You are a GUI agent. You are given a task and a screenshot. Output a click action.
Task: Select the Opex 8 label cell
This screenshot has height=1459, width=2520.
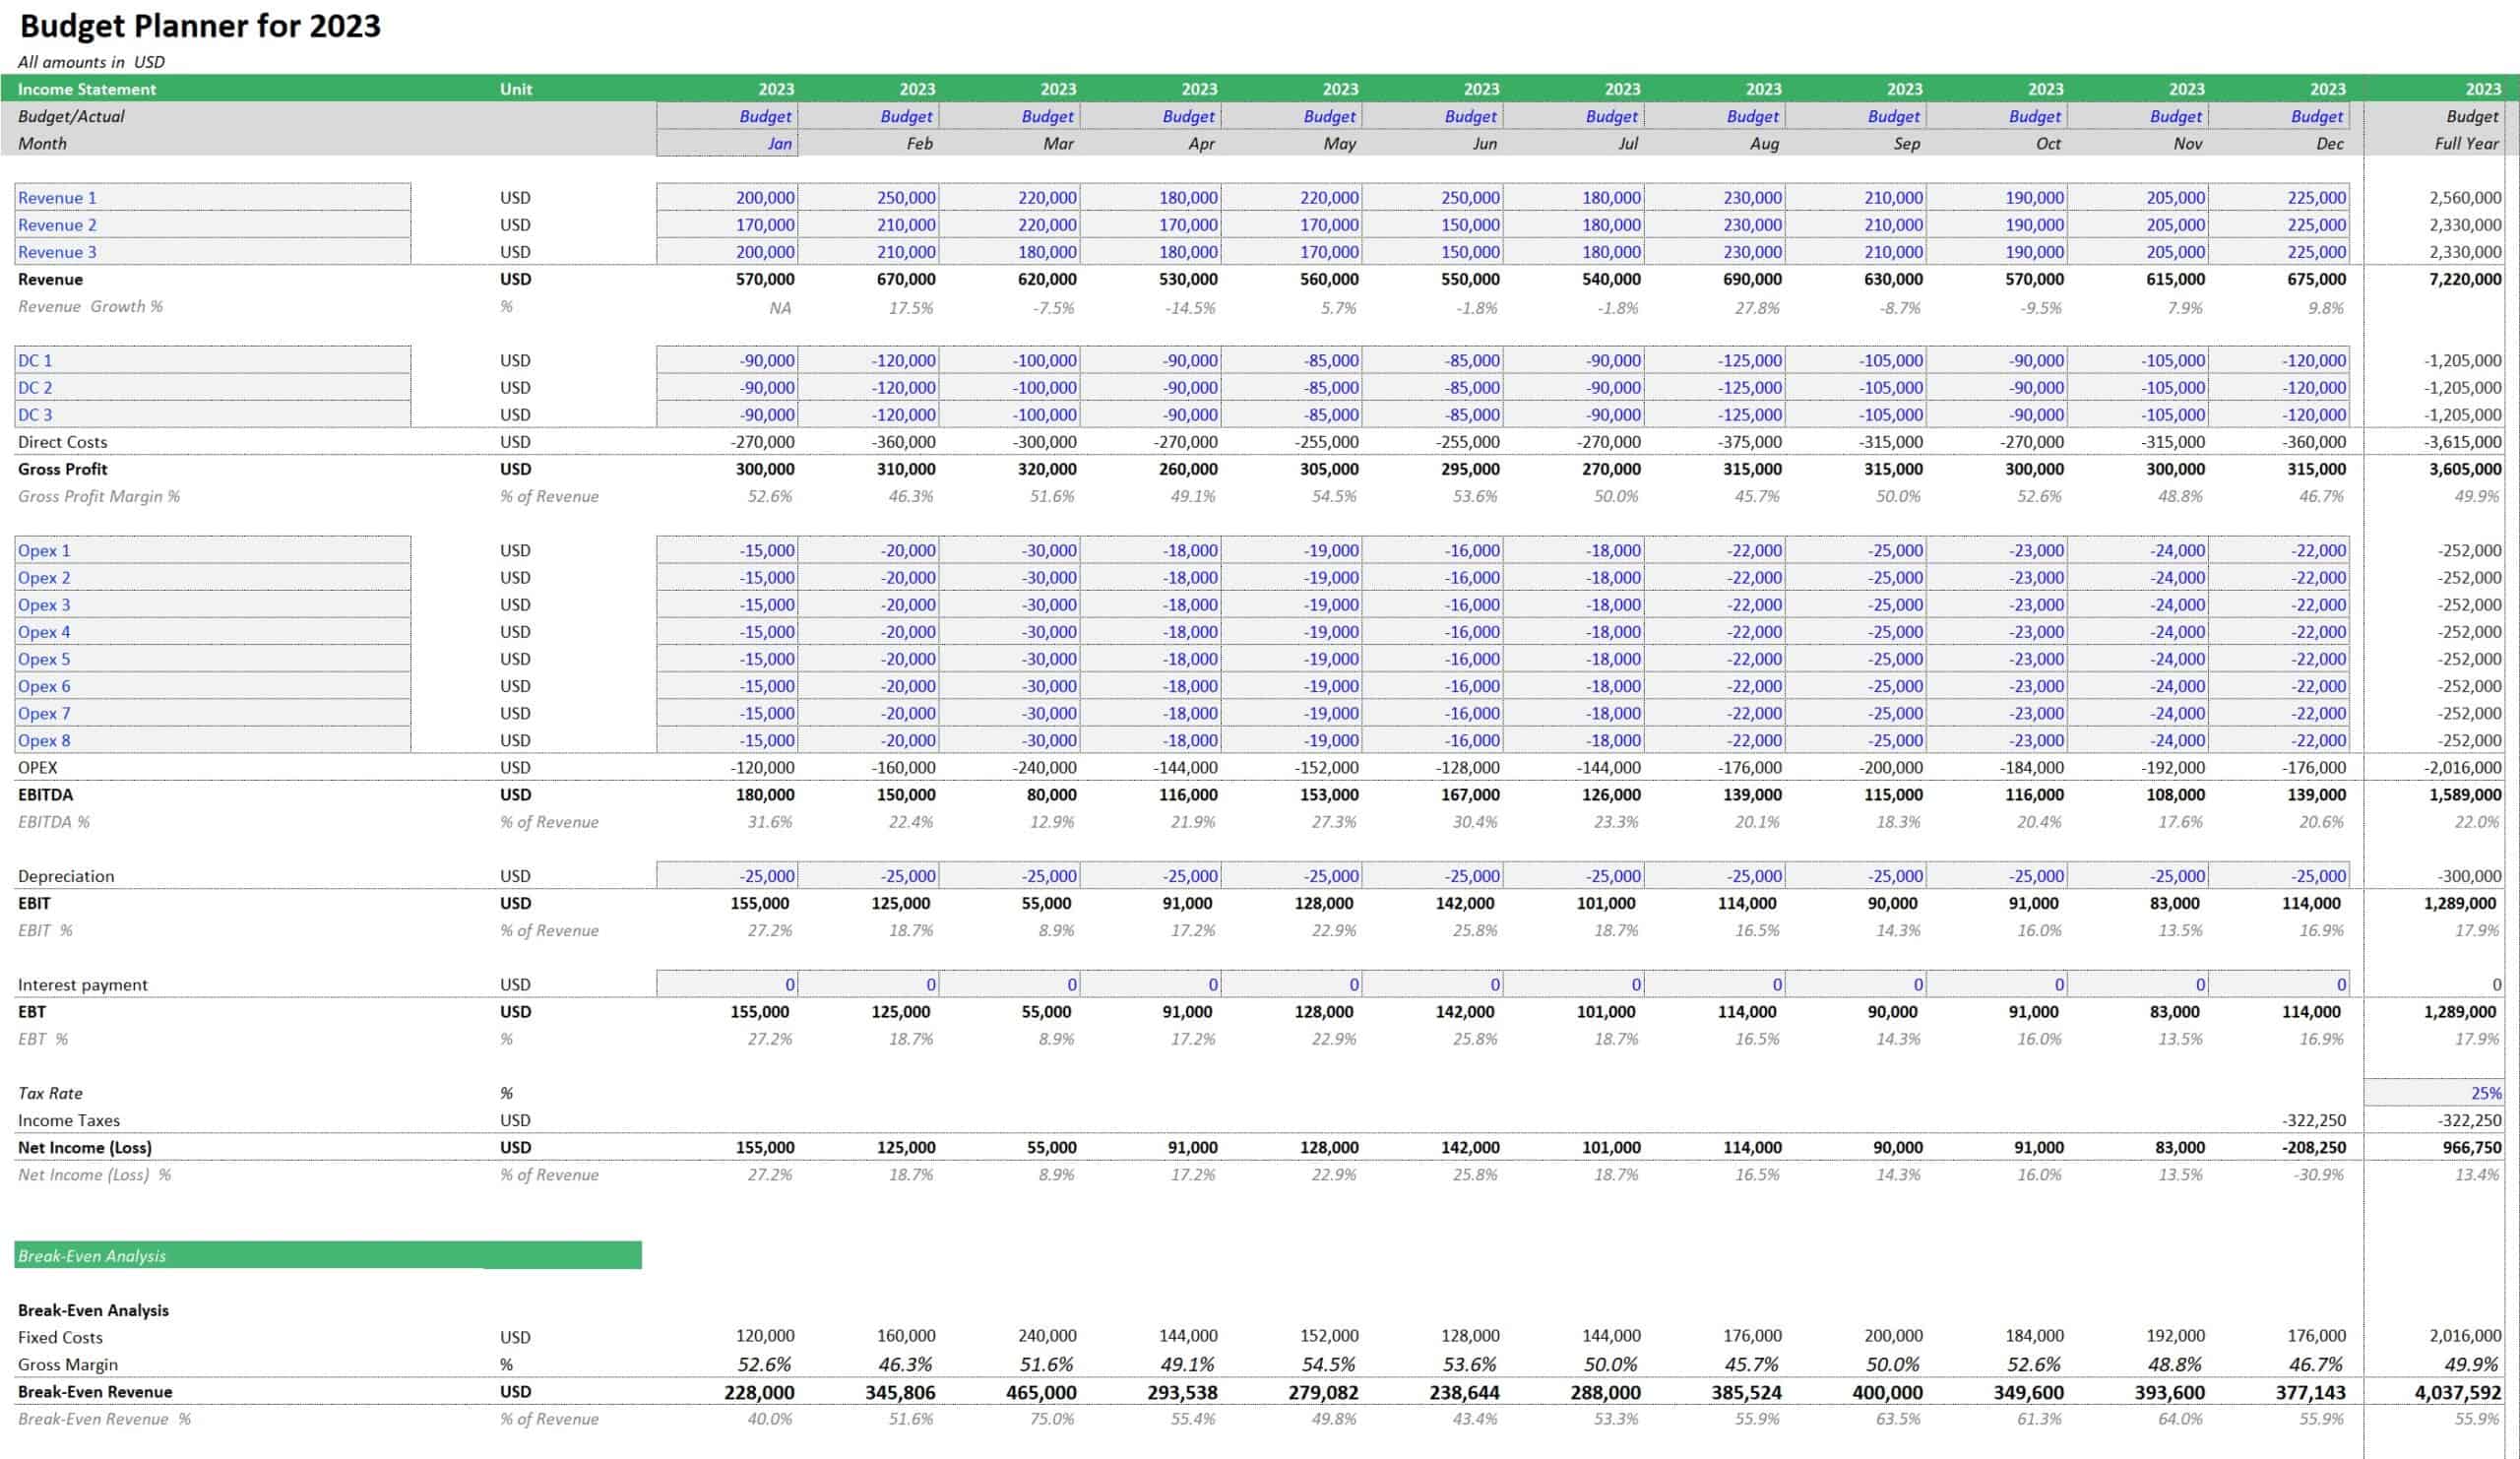(x=212, y=740)
